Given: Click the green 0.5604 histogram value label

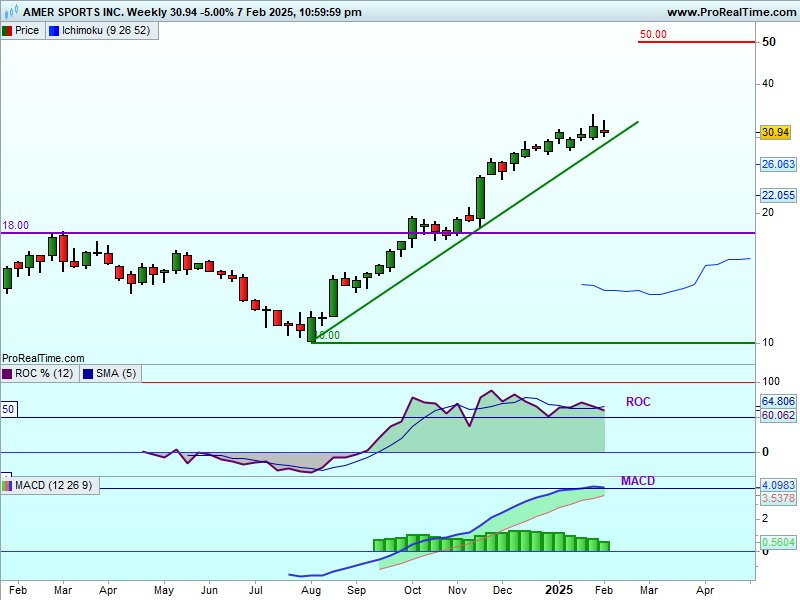Looking at the screenshot, I should coord(778,543).
